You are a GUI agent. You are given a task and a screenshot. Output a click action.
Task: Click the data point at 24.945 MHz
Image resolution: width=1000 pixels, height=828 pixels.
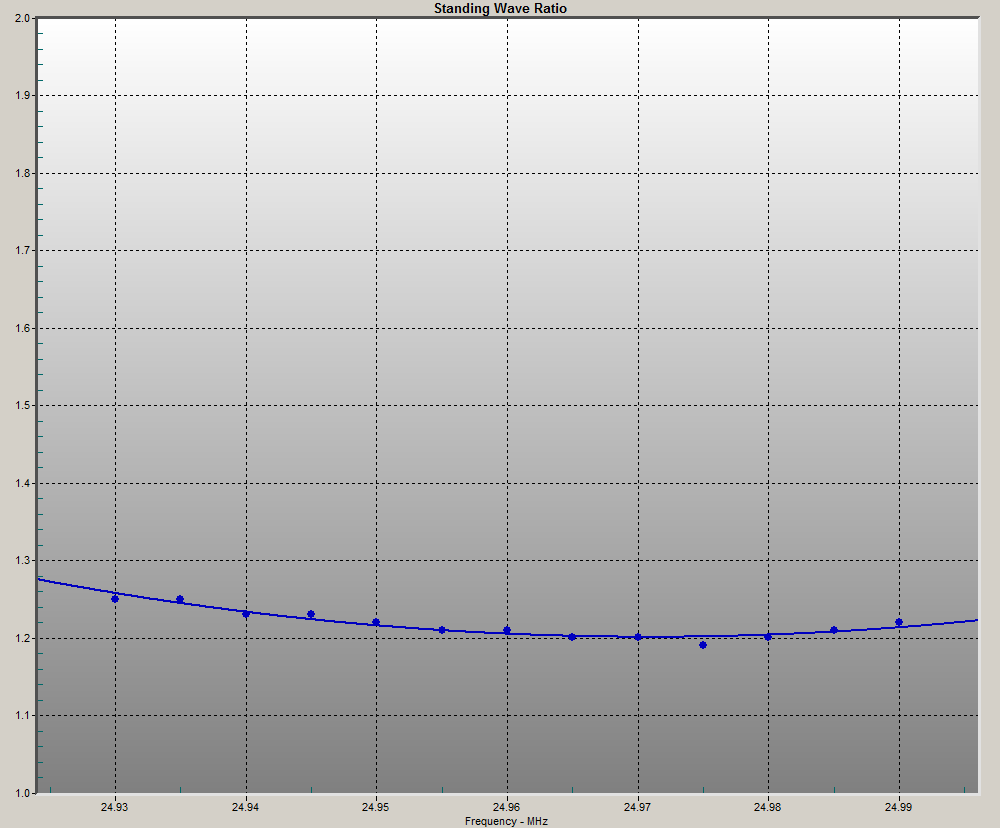click(311, 614)
